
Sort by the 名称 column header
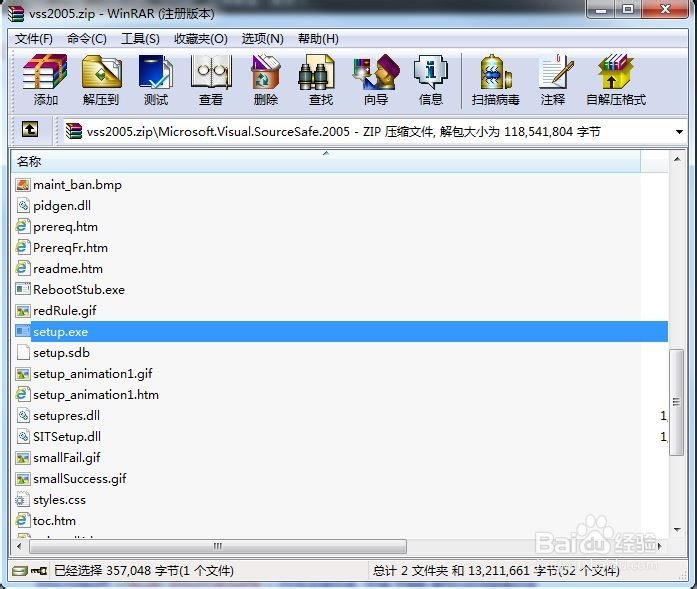tap(325, 161)
